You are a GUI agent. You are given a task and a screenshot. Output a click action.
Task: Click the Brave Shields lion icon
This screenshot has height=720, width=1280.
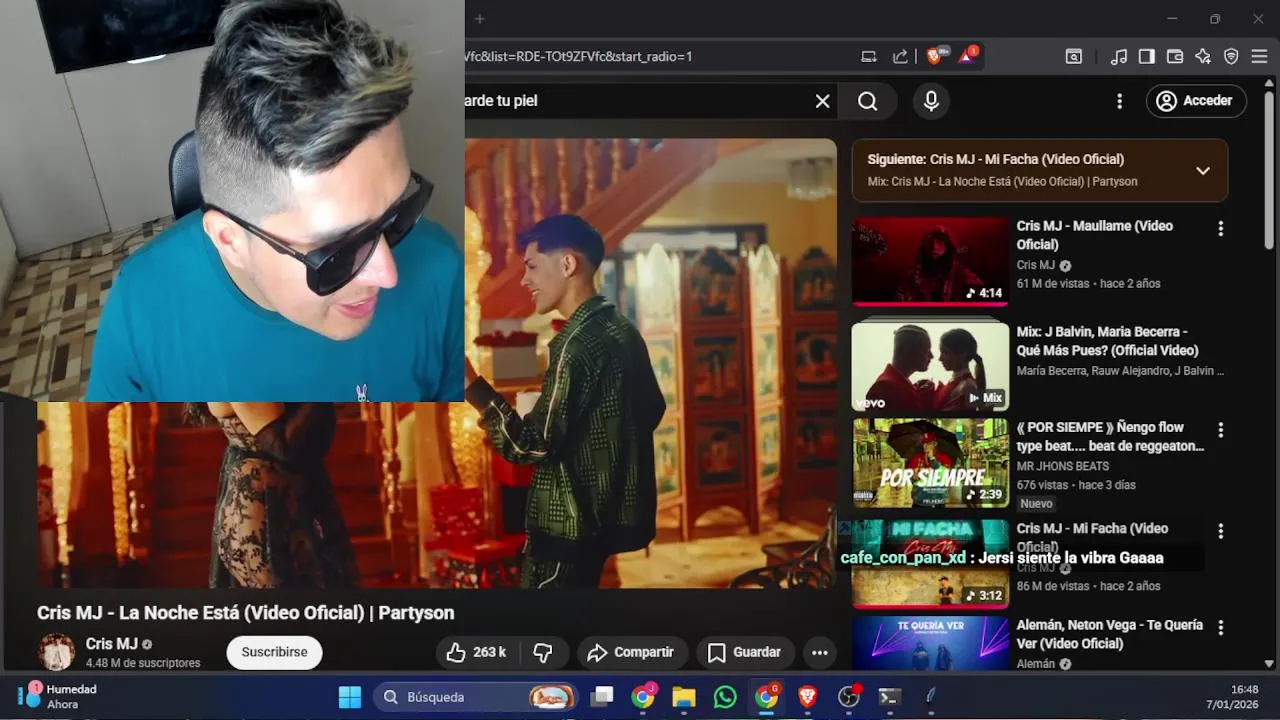click(x=935, y=56)
